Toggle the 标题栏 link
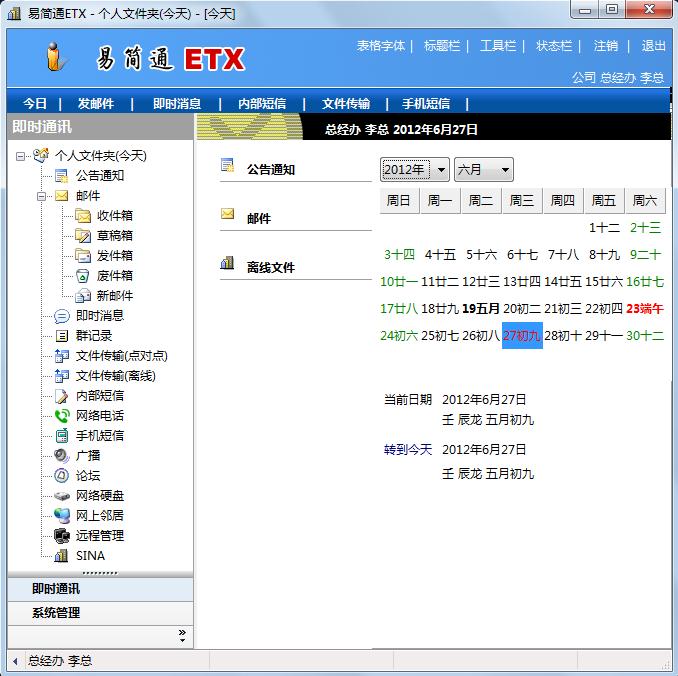Screen dimensions: 678x676 point(442,45)
